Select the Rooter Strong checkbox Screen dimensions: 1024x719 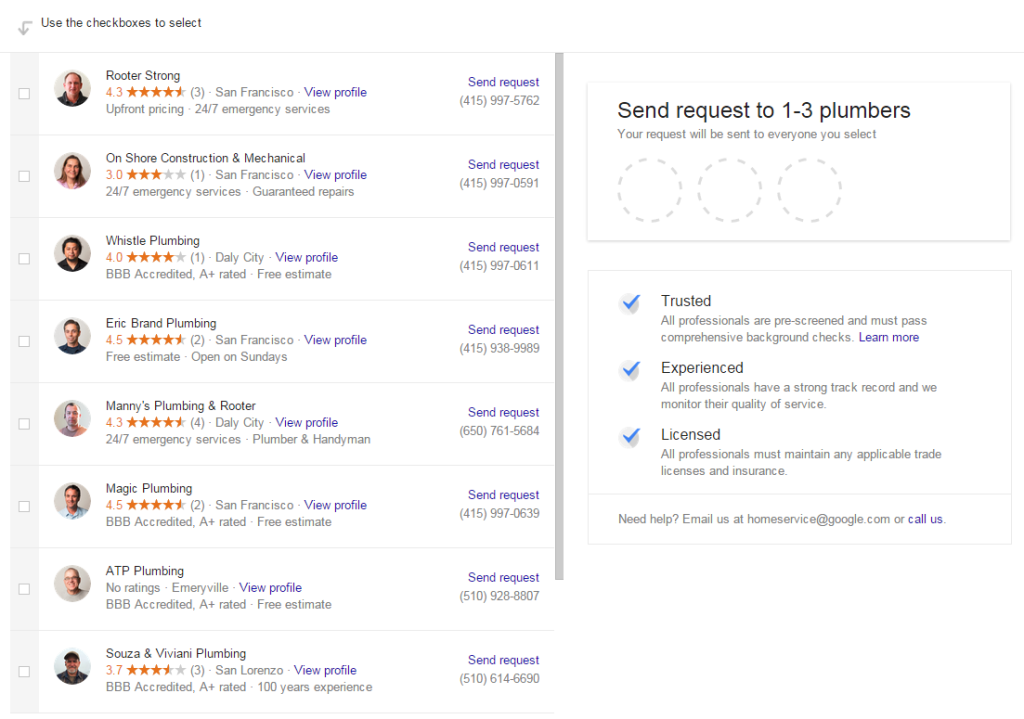point(23,92)
